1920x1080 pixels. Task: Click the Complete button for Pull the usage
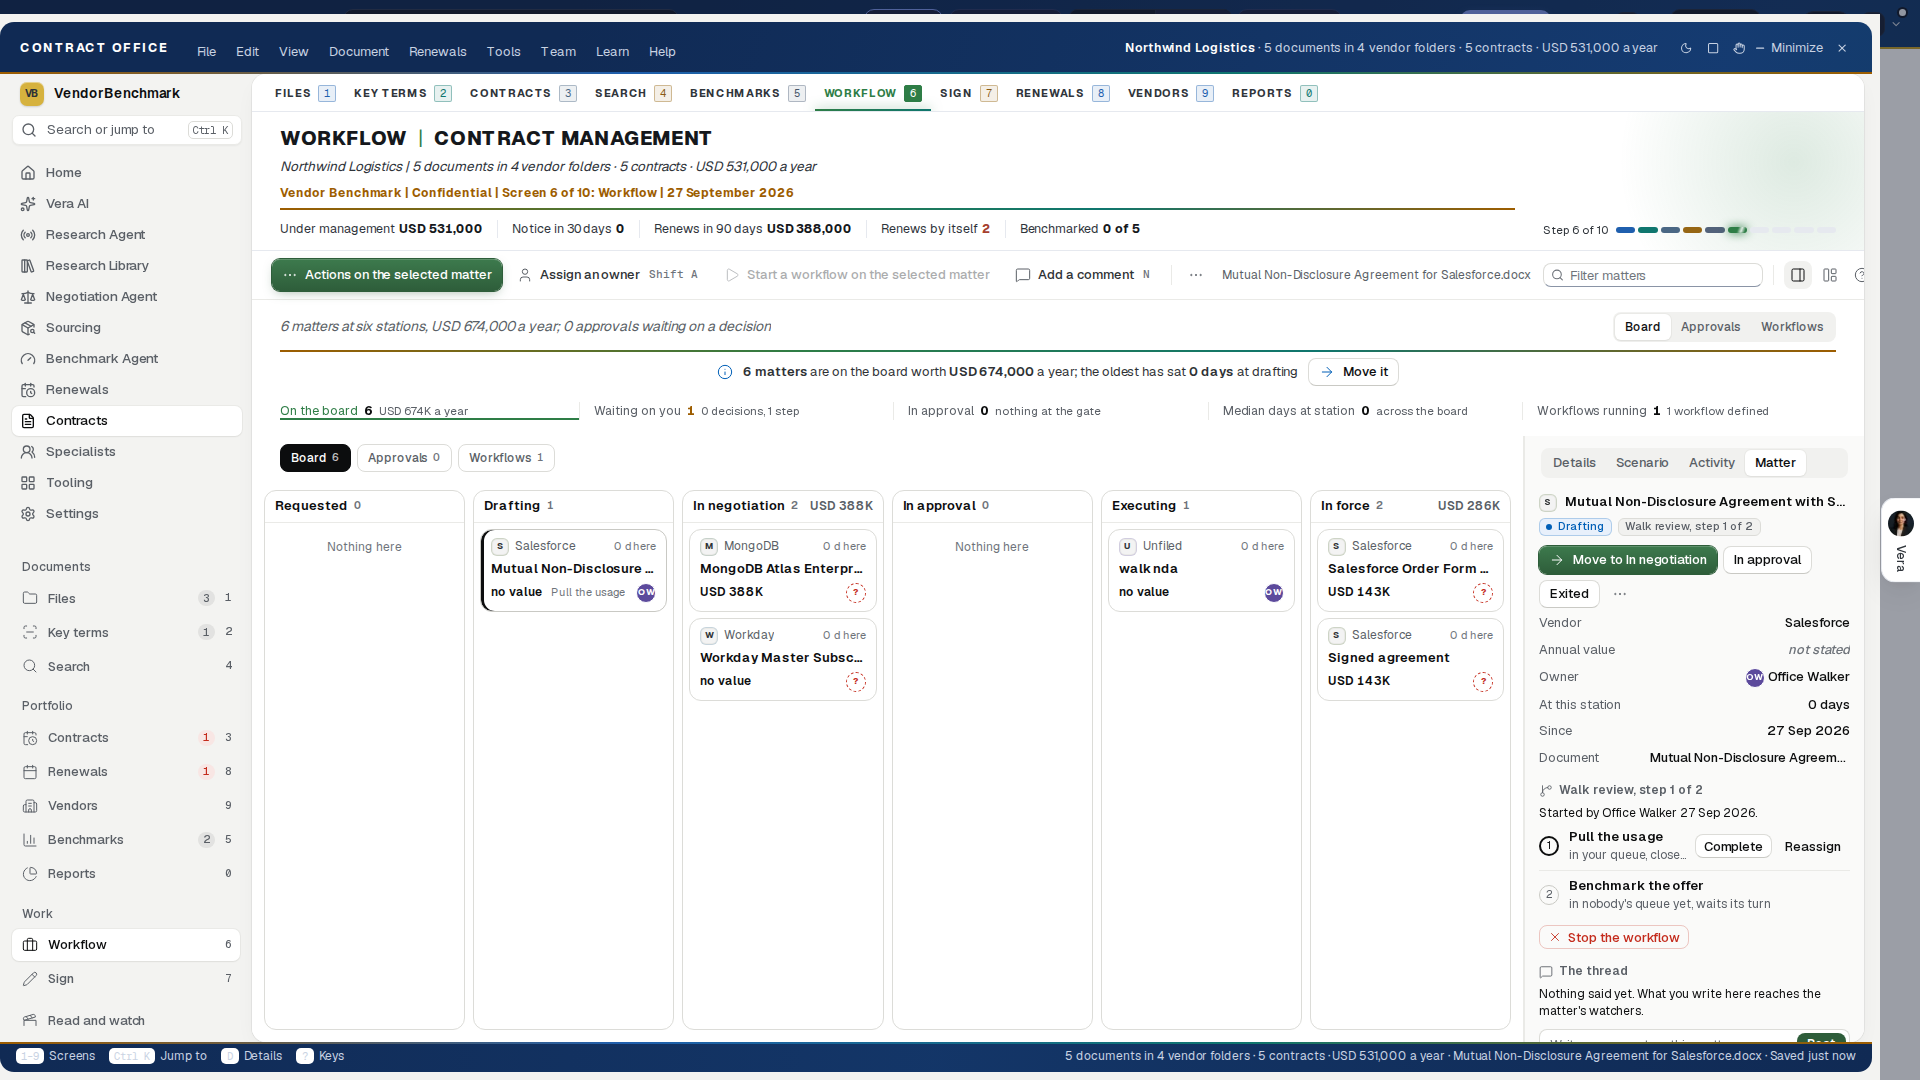1733,847
